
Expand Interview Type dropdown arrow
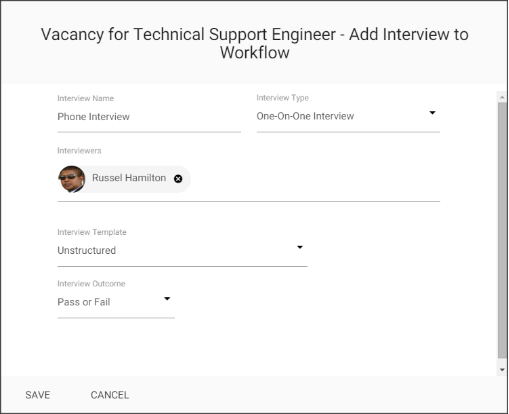tap(432, 113)
